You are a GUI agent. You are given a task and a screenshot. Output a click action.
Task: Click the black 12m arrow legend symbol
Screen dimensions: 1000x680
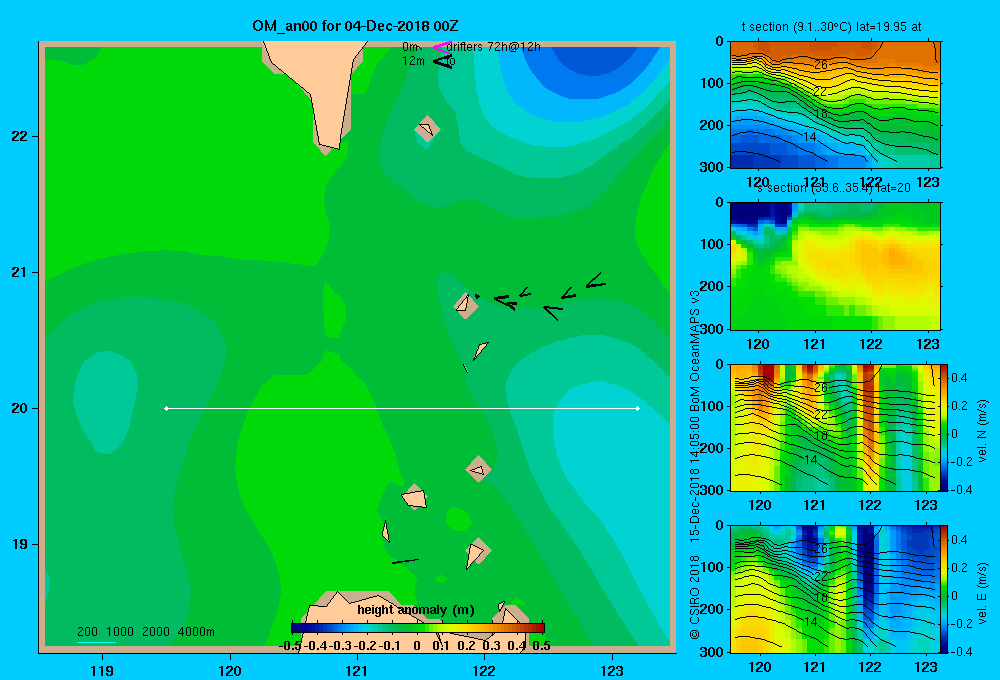pyautogui.click(x=443, y=61)
